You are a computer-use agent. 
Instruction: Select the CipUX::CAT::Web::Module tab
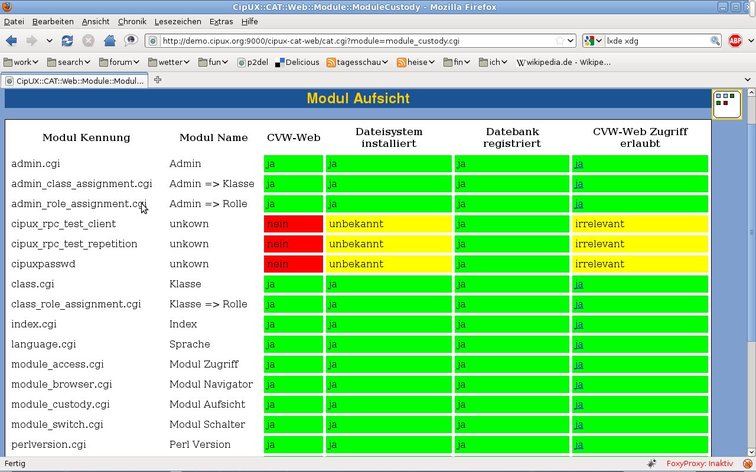pyautogui.click(x=74, y=81)
